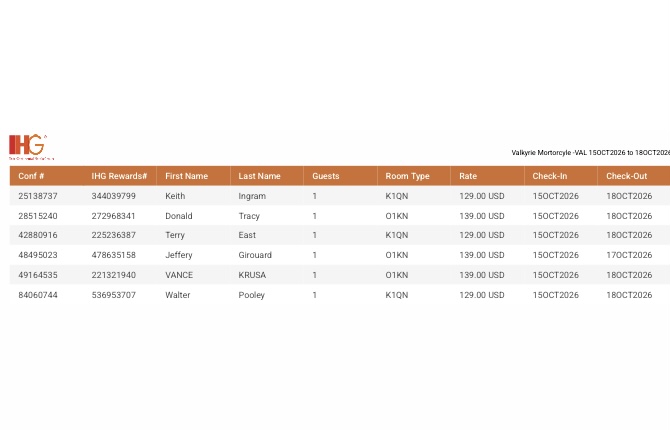670x430 pixels.
Task: Click last name 'Ingram'
Action: coord(252,196)
